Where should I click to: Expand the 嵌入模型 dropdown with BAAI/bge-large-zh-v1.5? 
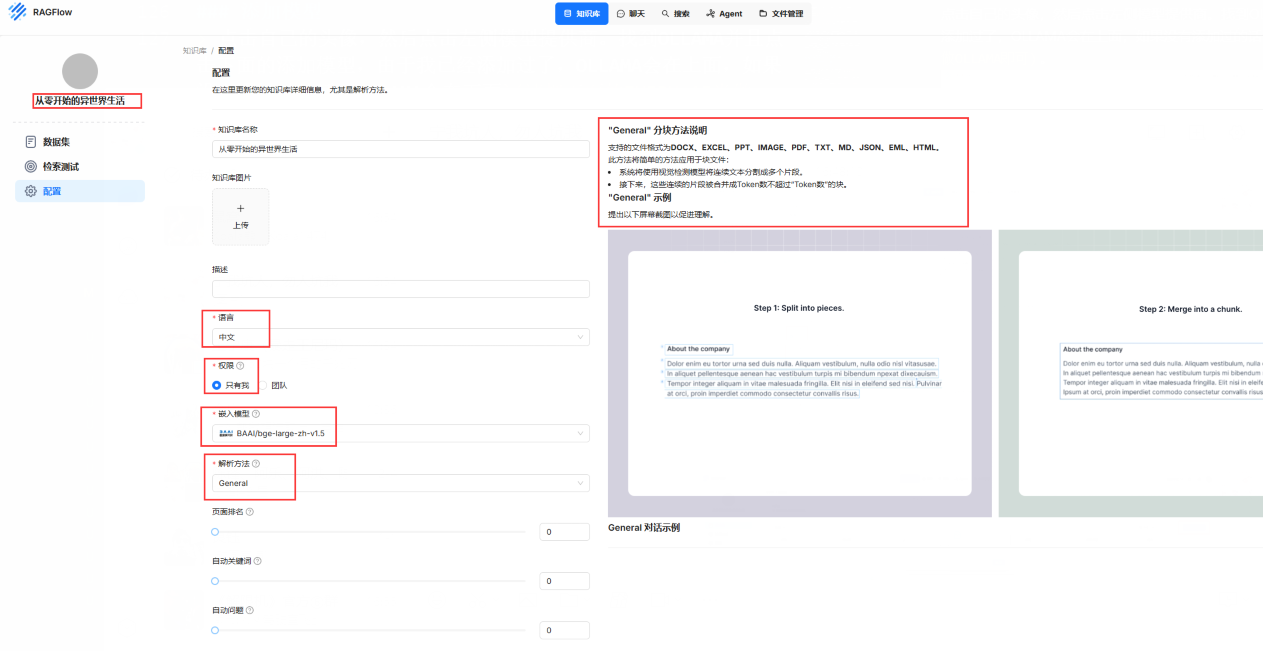[x=400, y=434]
